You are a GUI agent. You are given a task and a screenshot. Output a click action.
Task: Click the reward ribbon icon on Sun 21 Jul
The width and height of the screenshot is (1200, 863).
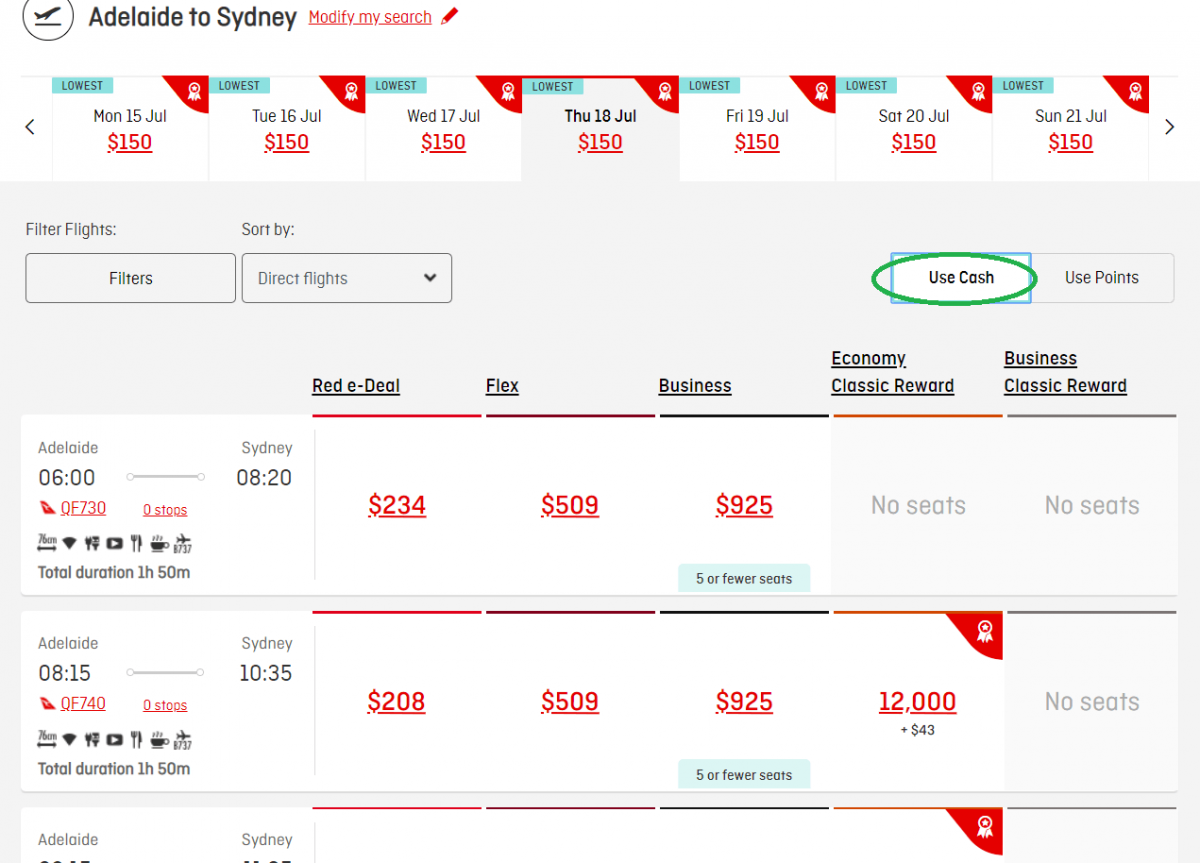(1135, 92)
